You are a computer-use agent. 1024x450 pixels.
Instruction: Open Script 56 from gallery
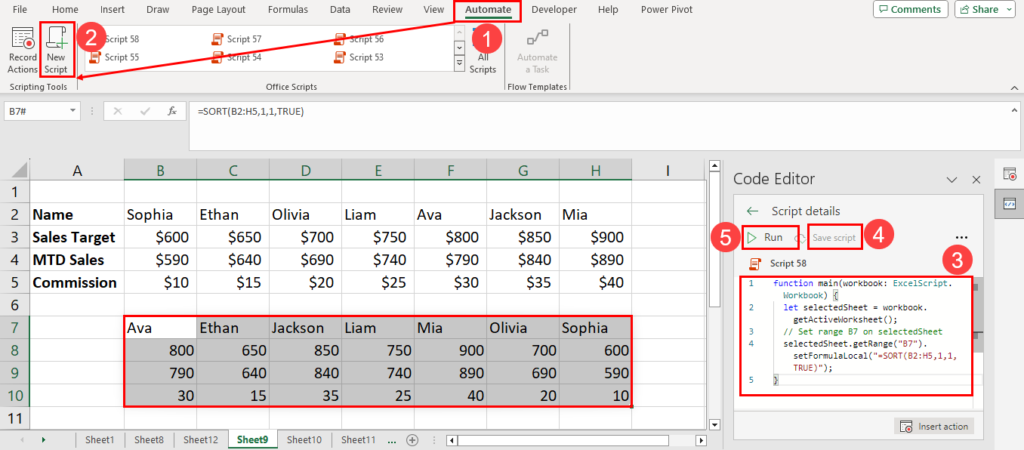pyautogui.click(x=359, y=39)
